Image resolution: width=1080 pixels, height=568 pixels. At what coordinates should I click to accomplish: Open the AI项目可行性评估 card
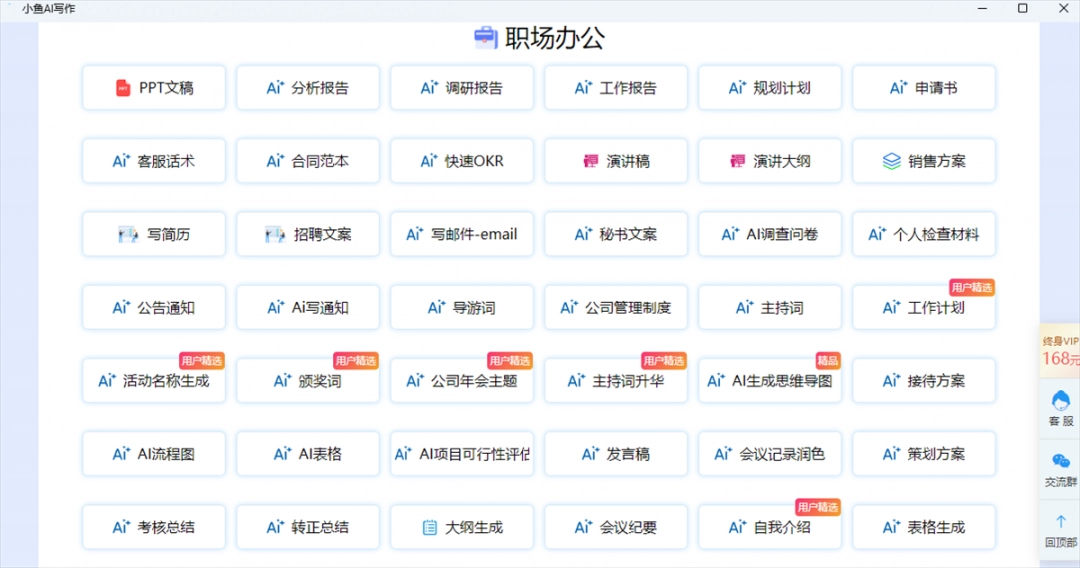[x=461, y=454]
